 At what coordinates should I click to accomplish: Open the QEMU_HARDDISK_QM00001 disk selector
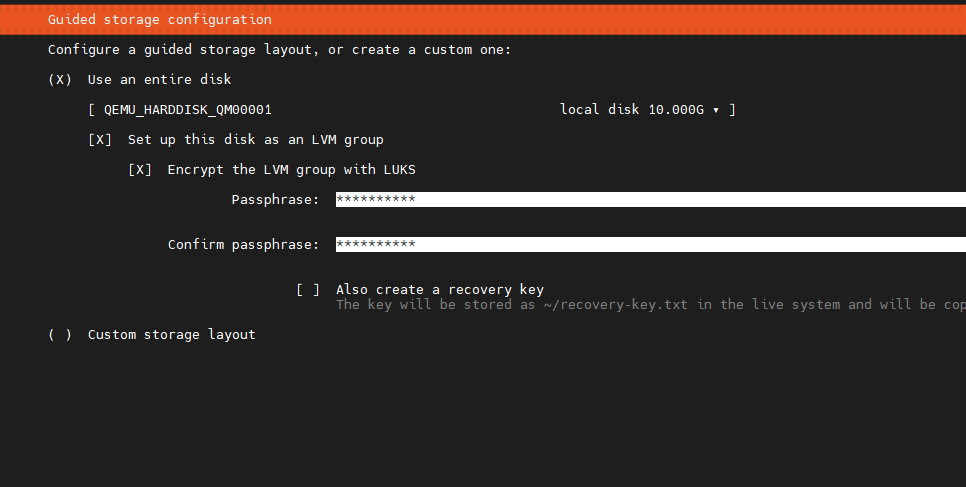[x=188, y=109]
